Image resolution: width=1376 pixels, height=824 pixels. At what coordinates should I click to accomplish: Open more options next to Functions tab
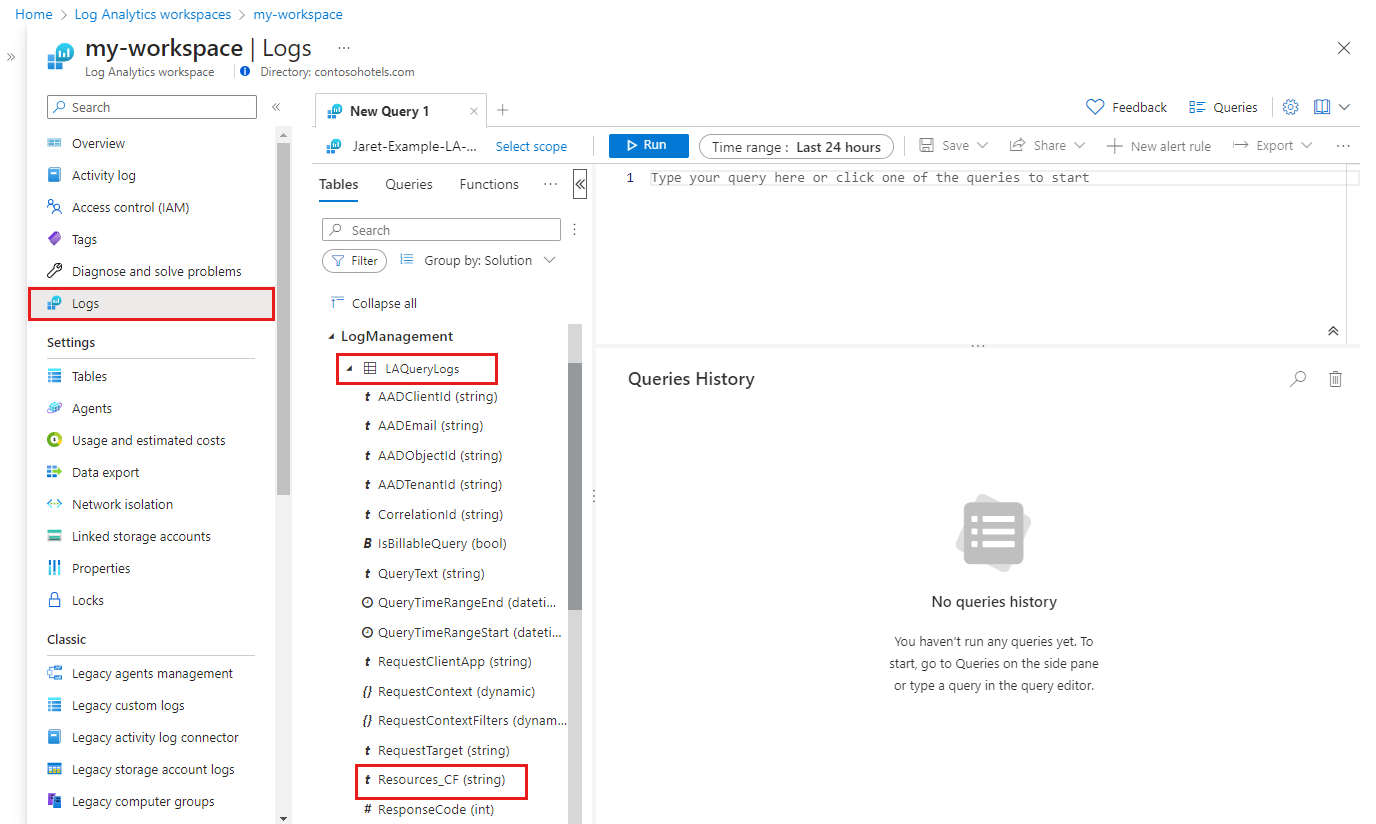[x=550, y=184]
